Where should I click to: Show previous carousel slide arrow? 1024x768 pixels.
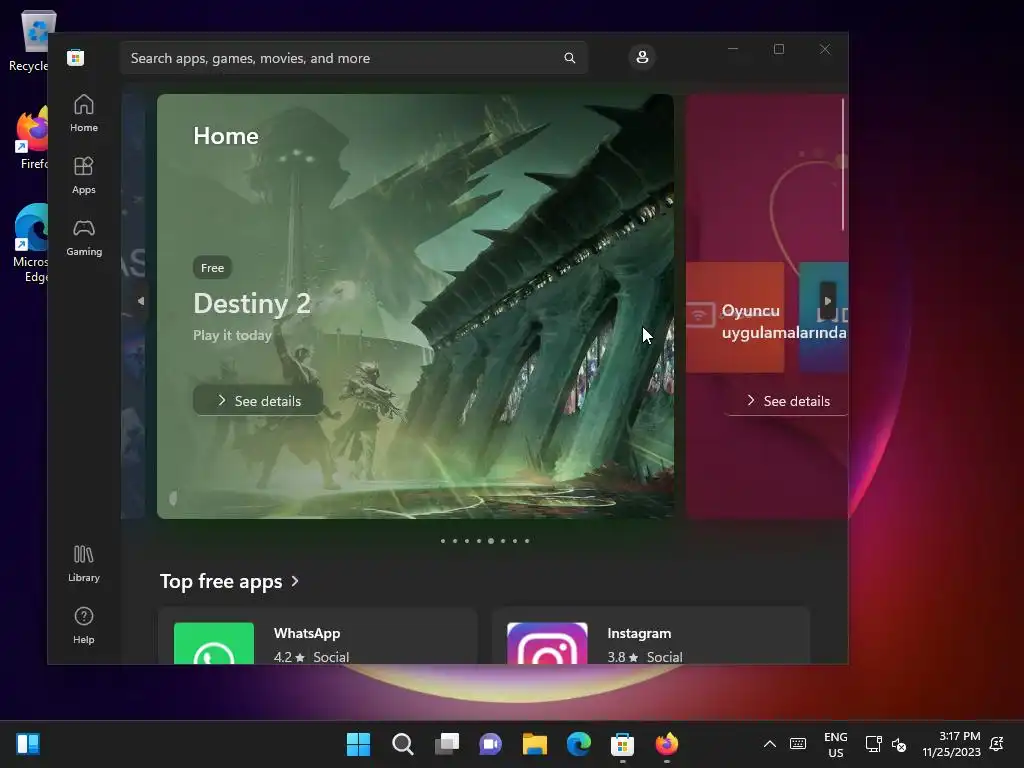140,301
